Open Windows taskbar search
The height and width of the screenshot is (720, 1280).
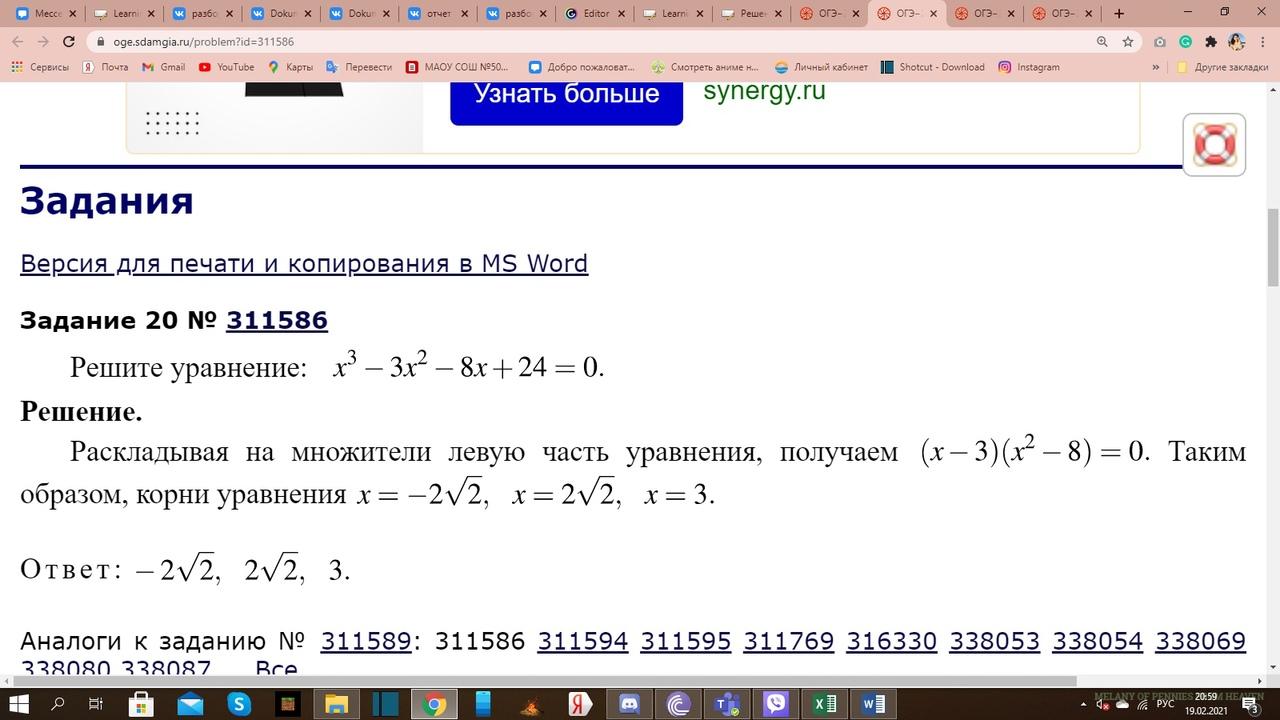click(58, 705)
